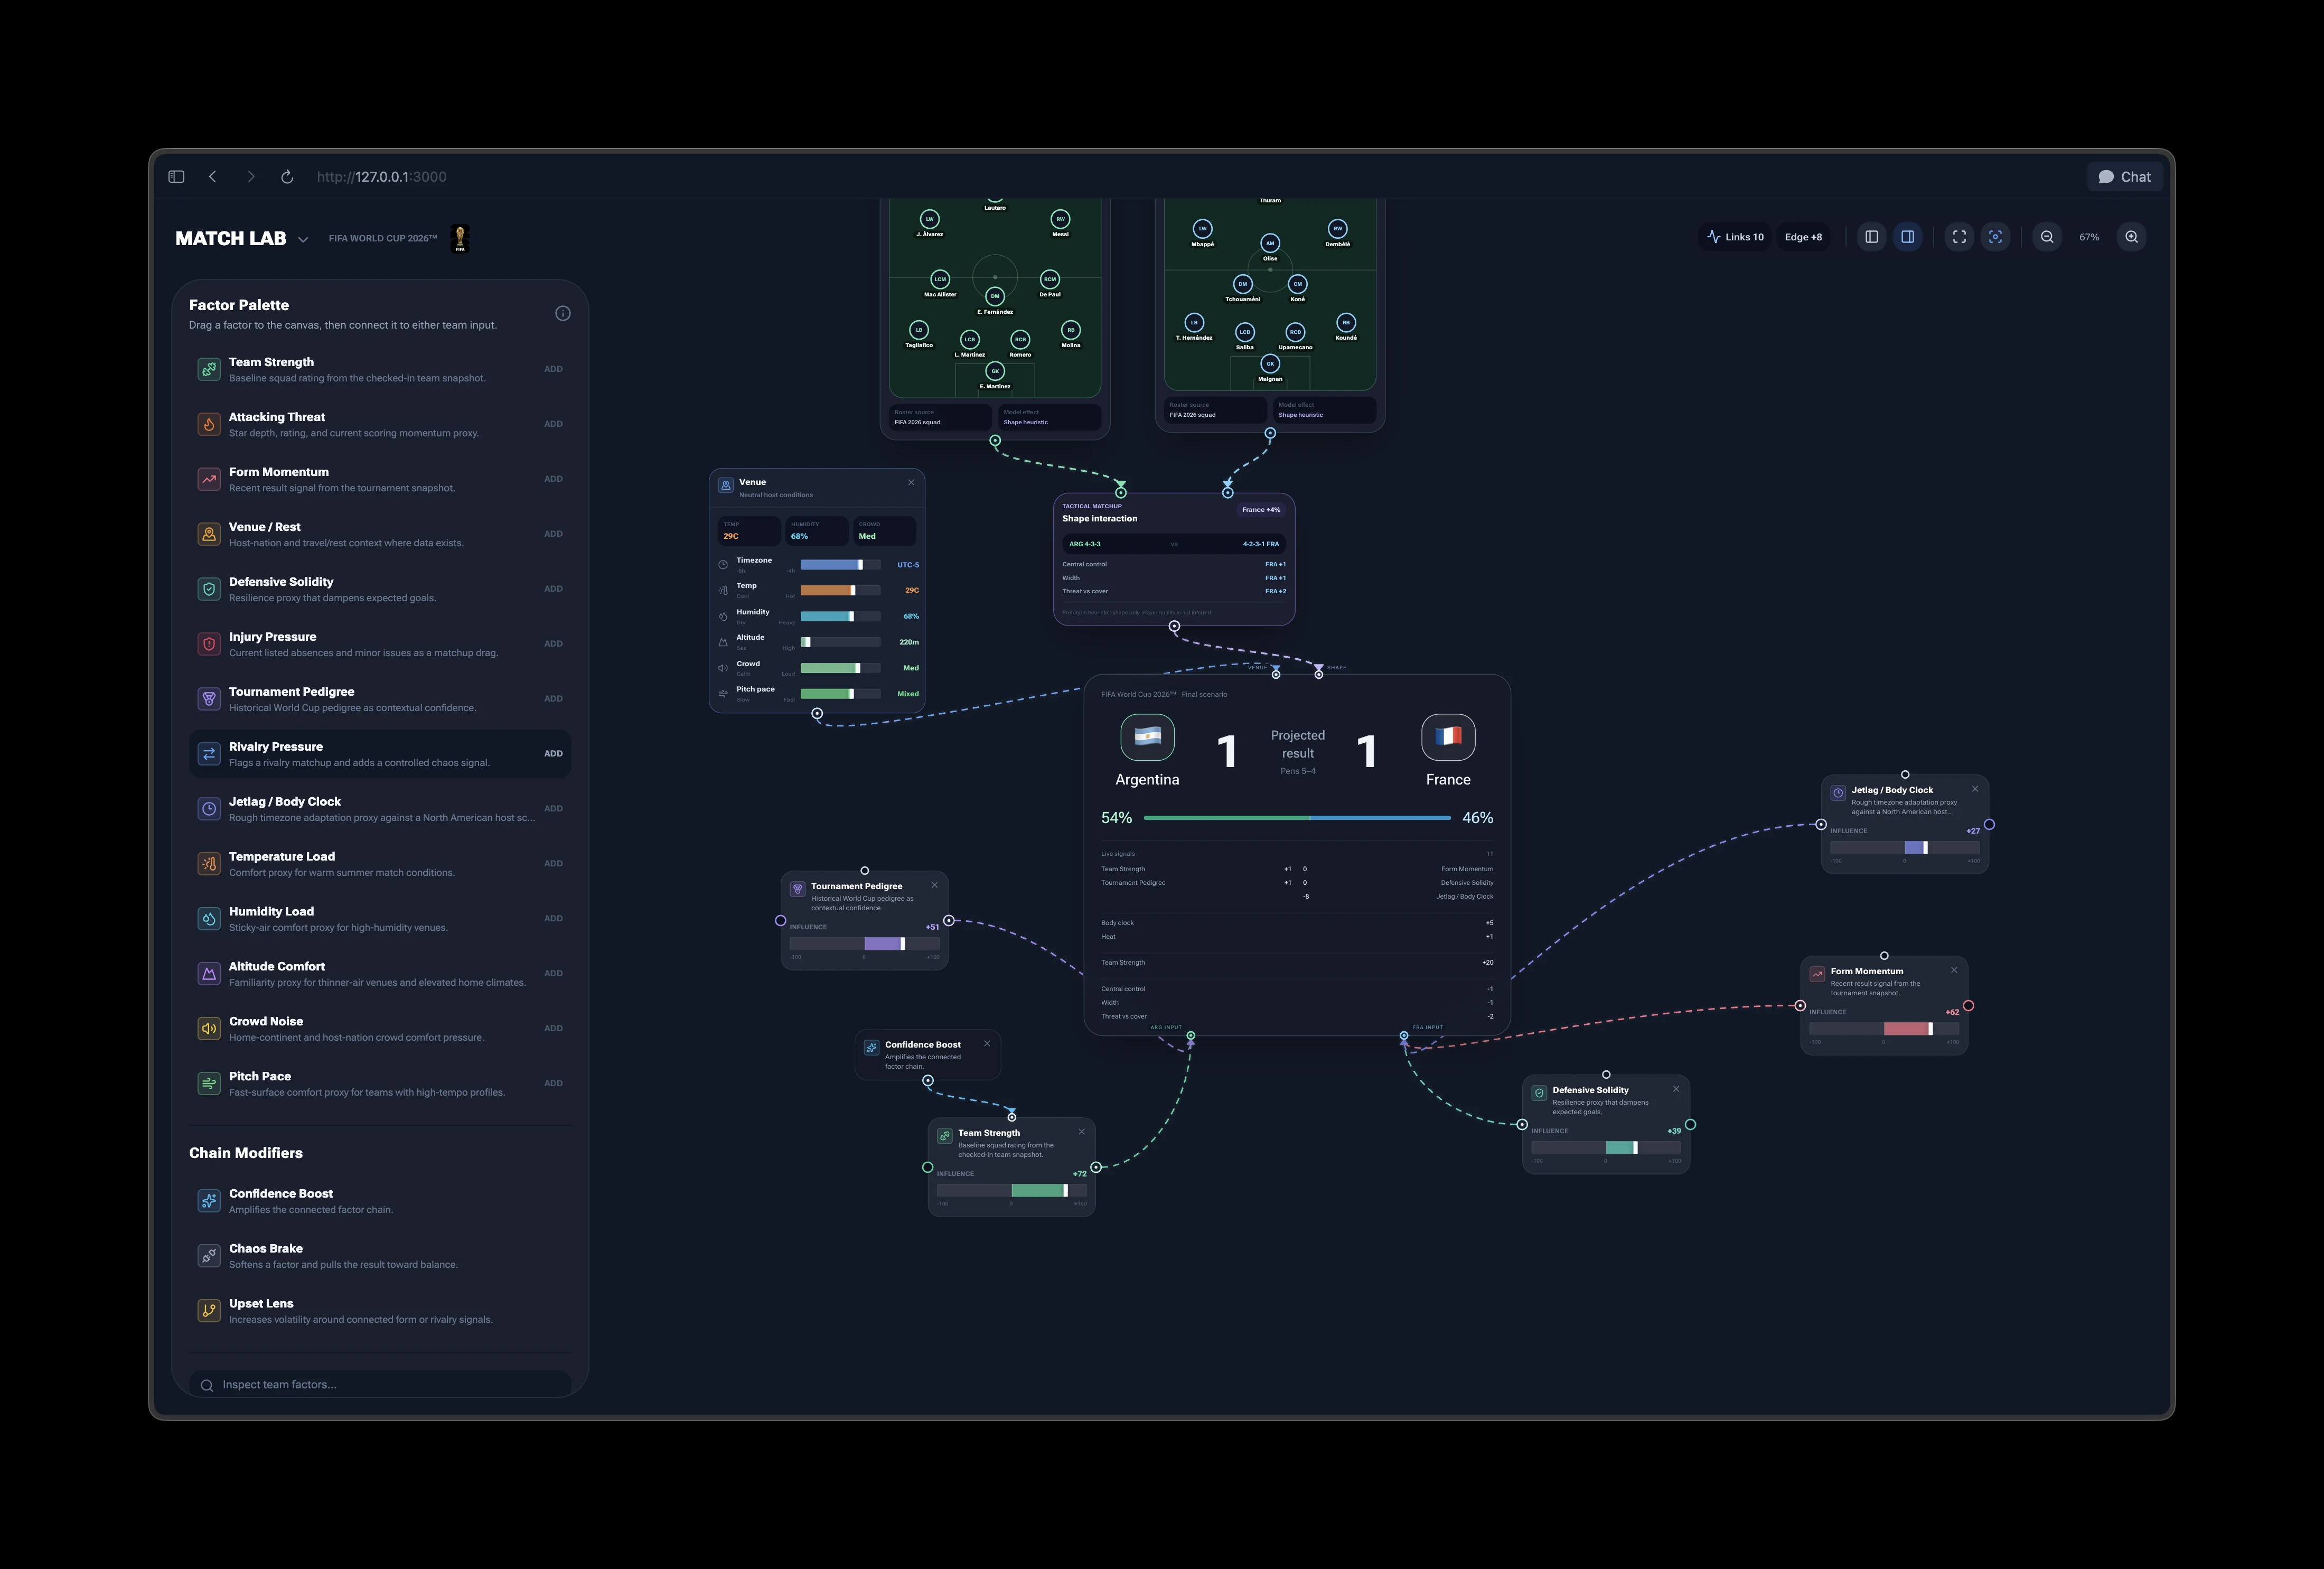Click the Shape interaction output port
The image size is (2324, 1569).
[x=1174, y=627]
